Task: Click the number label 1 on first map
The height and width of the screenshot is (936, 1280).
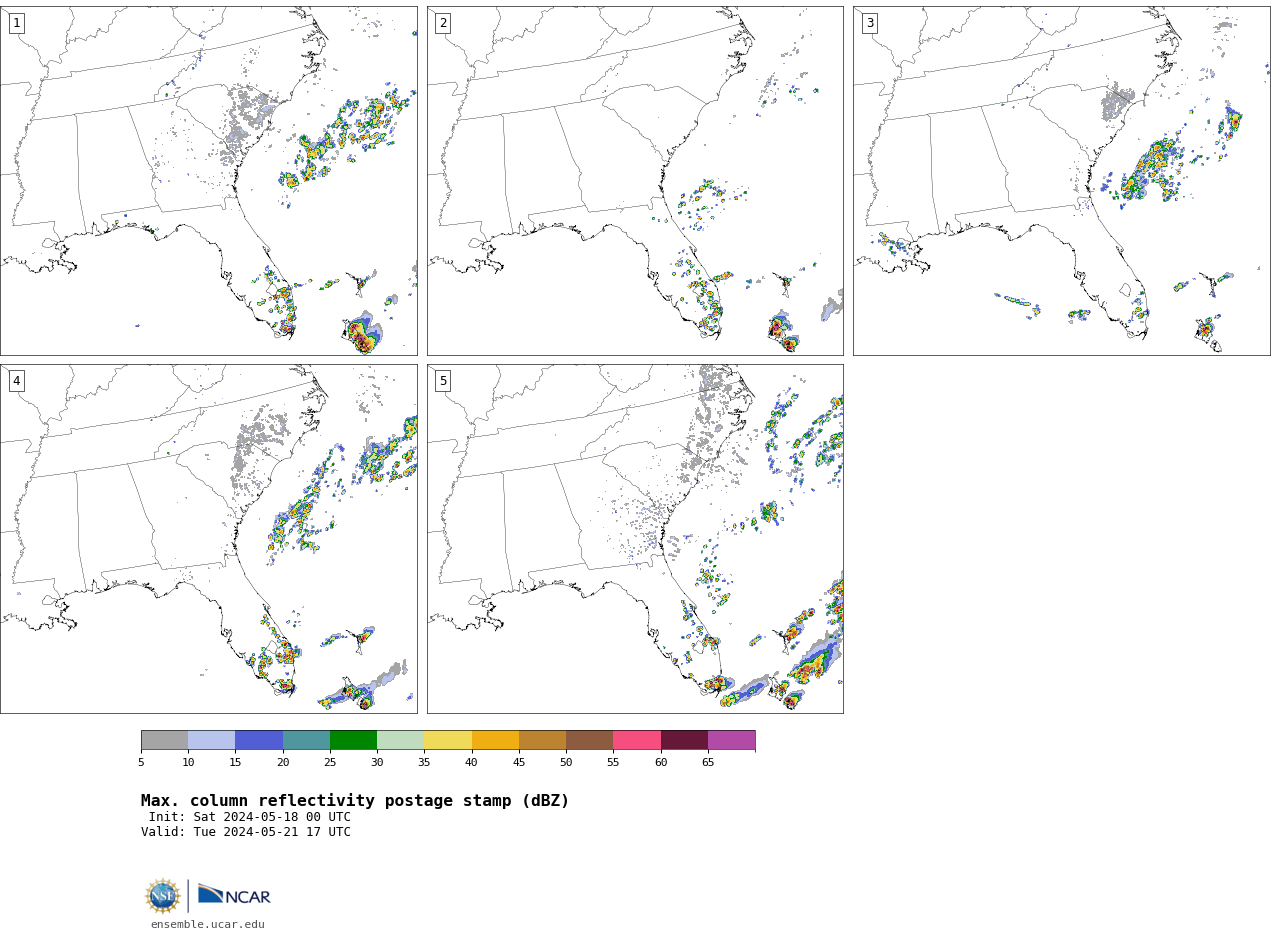Action: [16, 23]
